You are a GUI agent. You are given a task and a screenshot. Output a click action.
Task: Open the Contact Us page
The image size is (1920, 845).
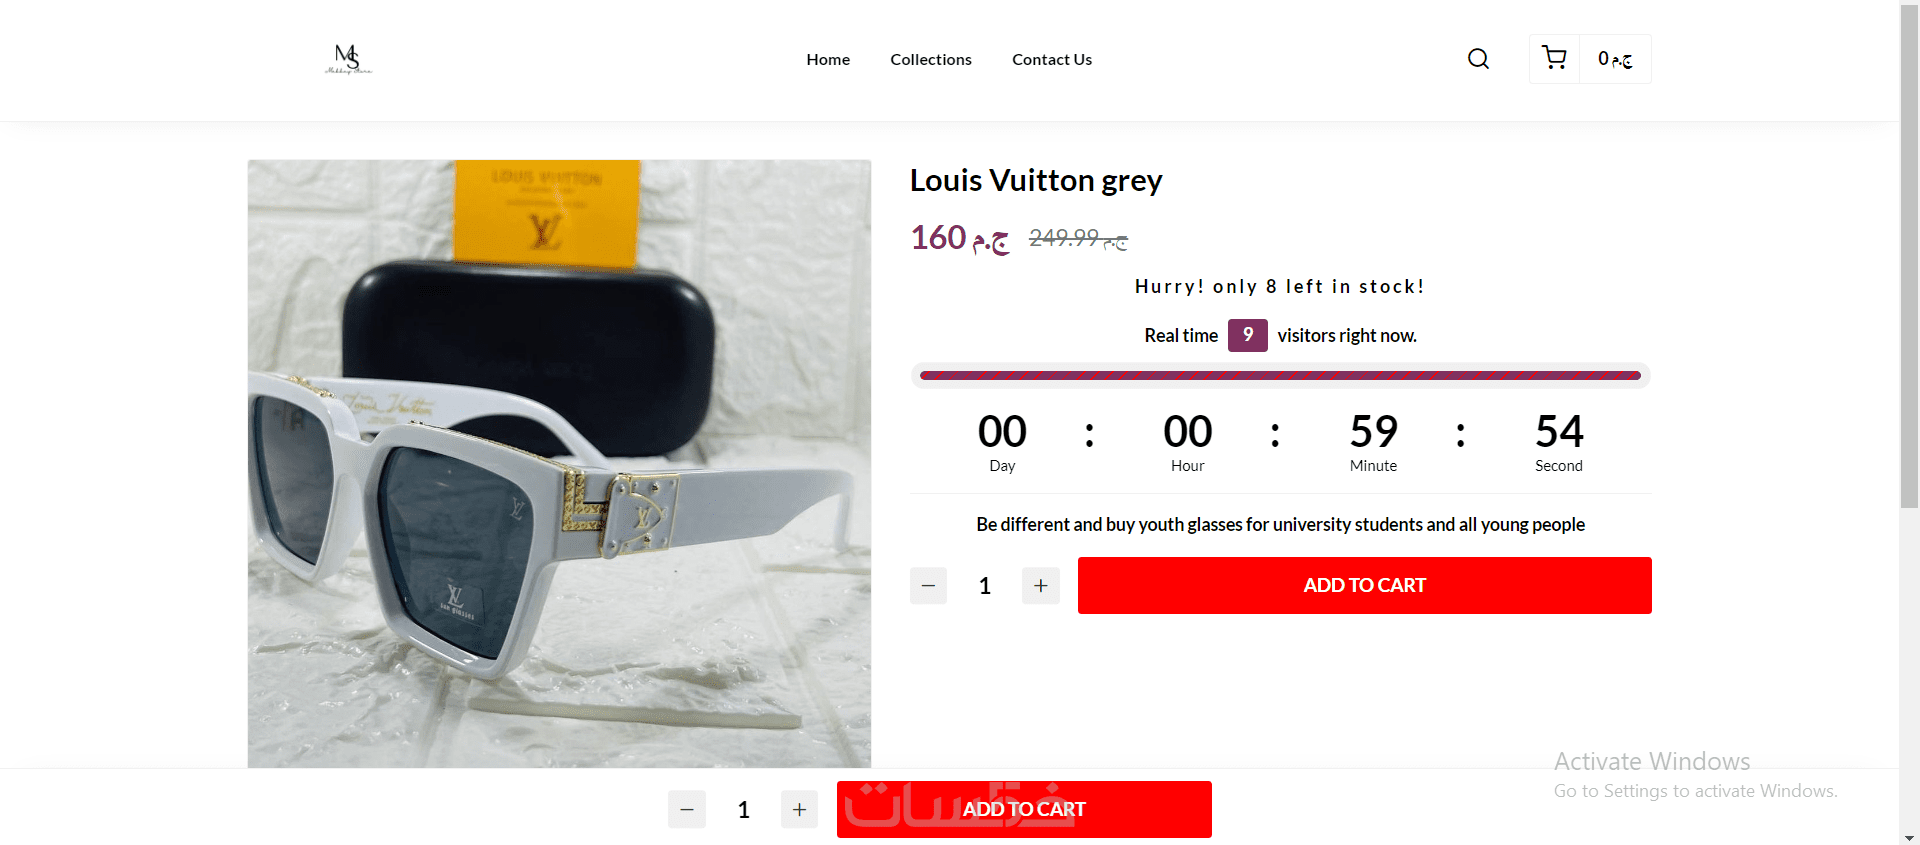tap(1052, 60)
